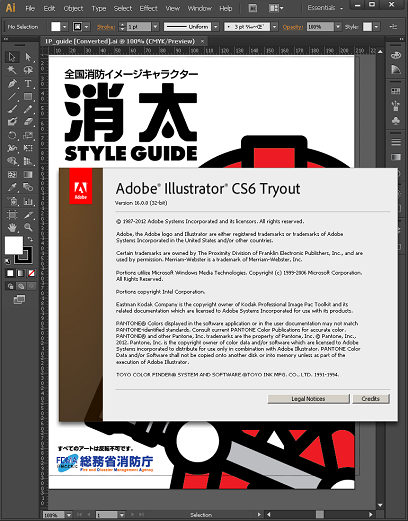
Task: Select the Blend tool
Action: (x=28, y=187)
